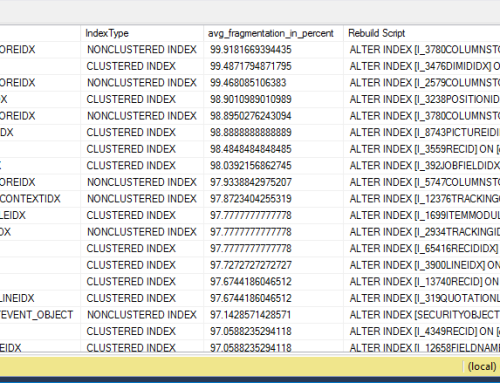Click the (local) server status bar entry
This screenshot has height=383, width=500.
pyautogui.click(x=482, y=367)
